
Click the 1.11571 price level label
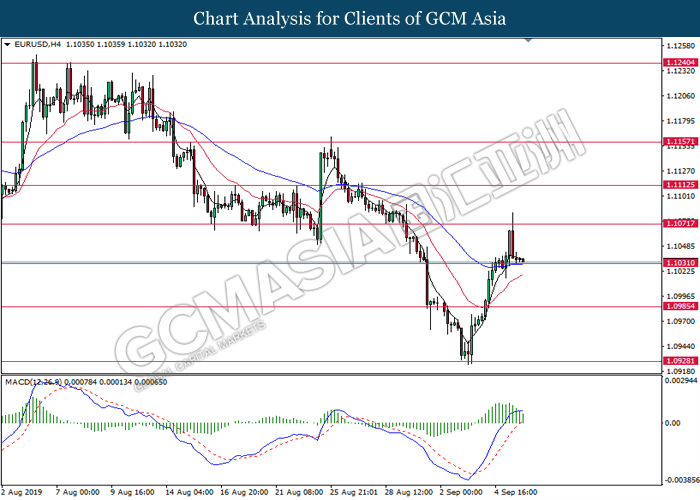680,142
